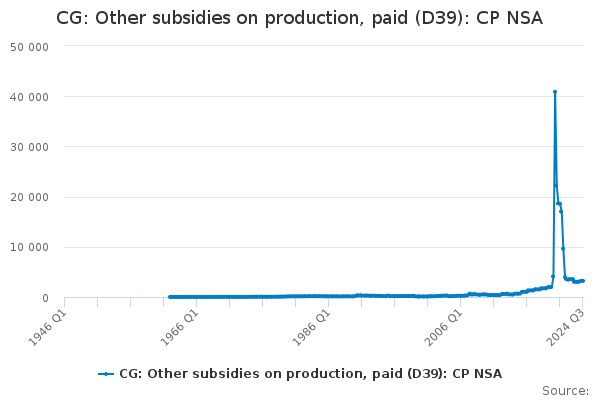
Task: Select the 2024 Q3 x-axis label
Action: (568, 322)
